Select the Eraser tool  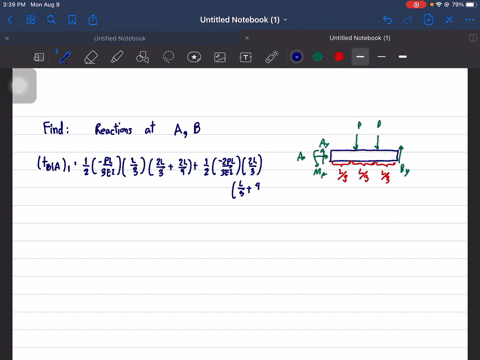(x=91, y=57)
